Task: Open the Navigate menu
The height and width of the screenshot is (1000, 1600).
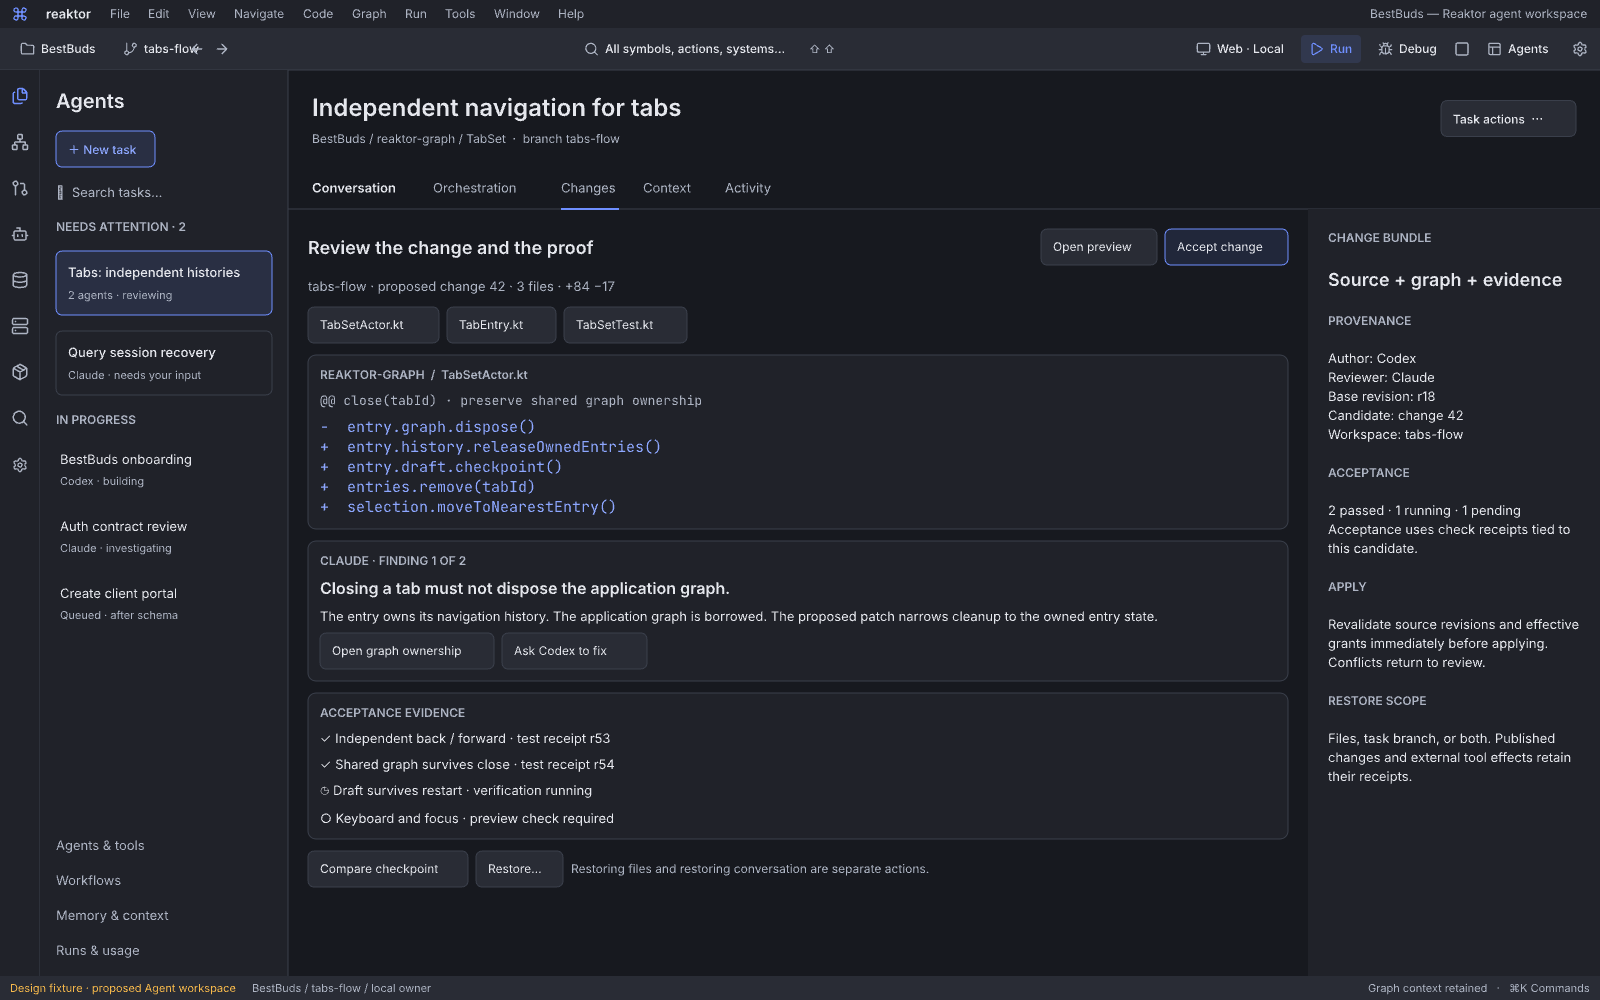Action: pos(259,14)
